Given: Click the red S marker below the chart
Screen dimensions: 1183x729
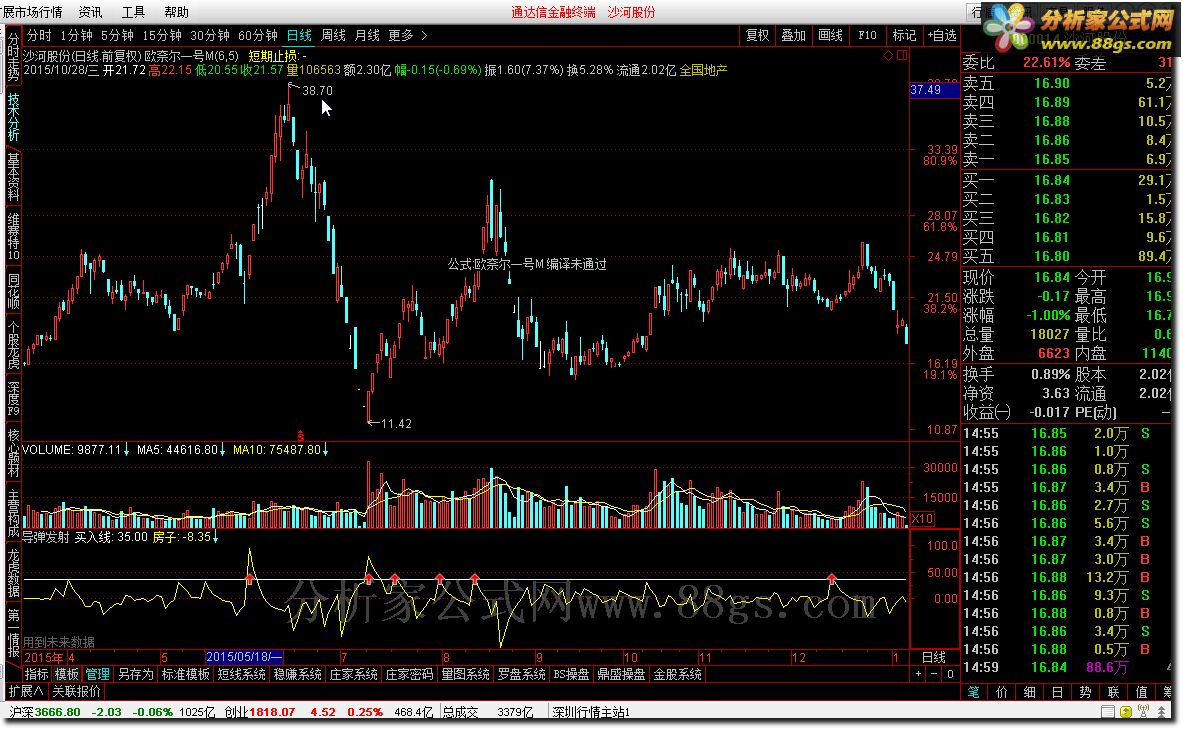Looking at the screenshot, I should point(300,436).
